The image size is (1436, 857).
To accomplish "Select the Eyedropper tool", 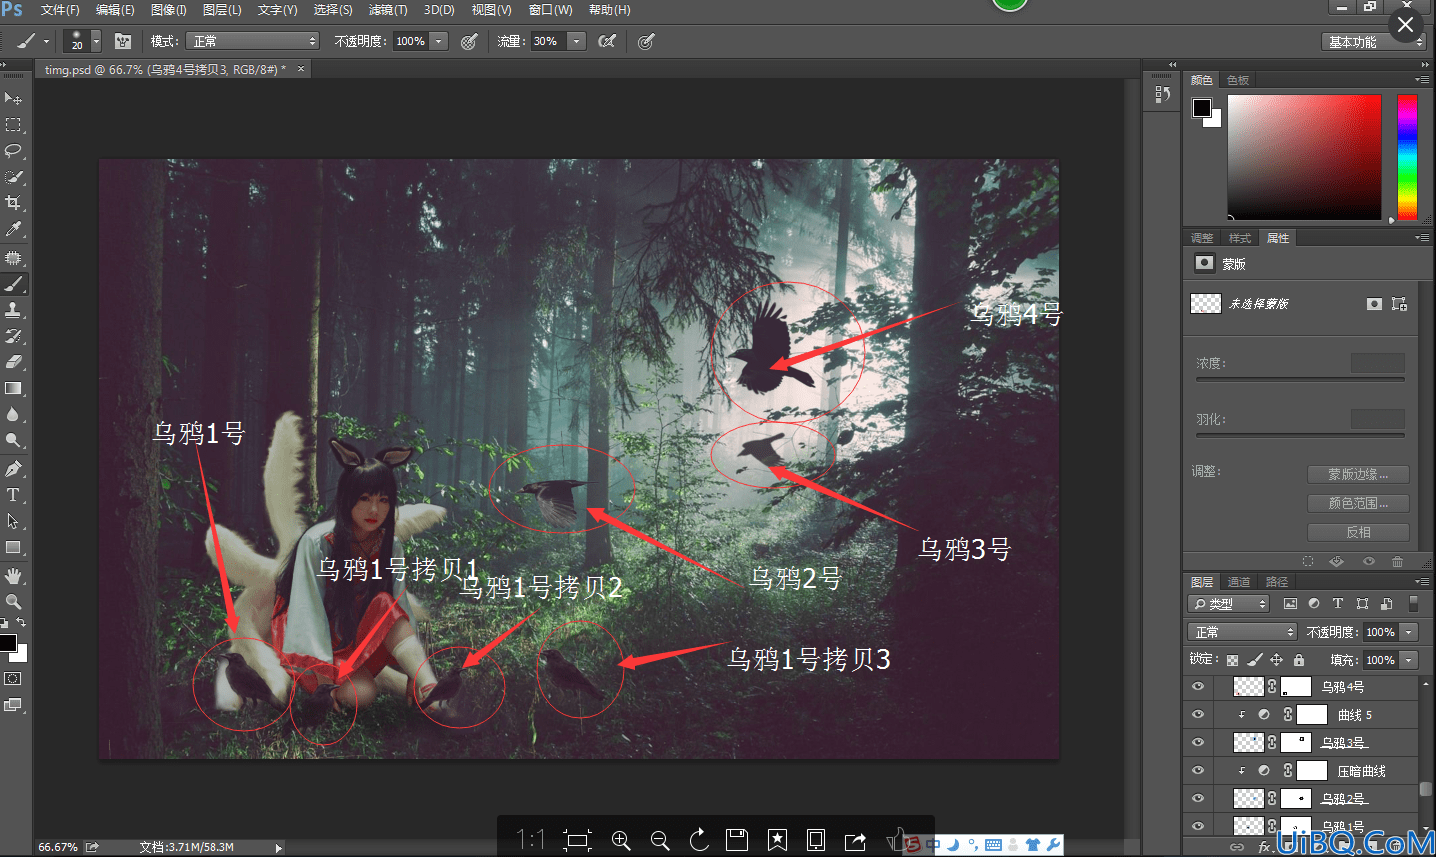I will (x=13, y=229).
